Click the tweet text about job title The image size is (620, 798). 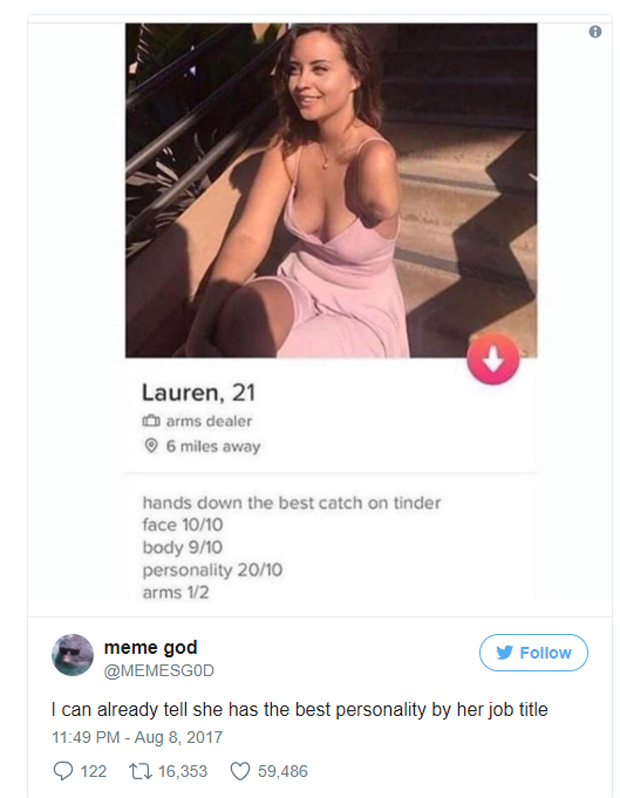[299, 709]
